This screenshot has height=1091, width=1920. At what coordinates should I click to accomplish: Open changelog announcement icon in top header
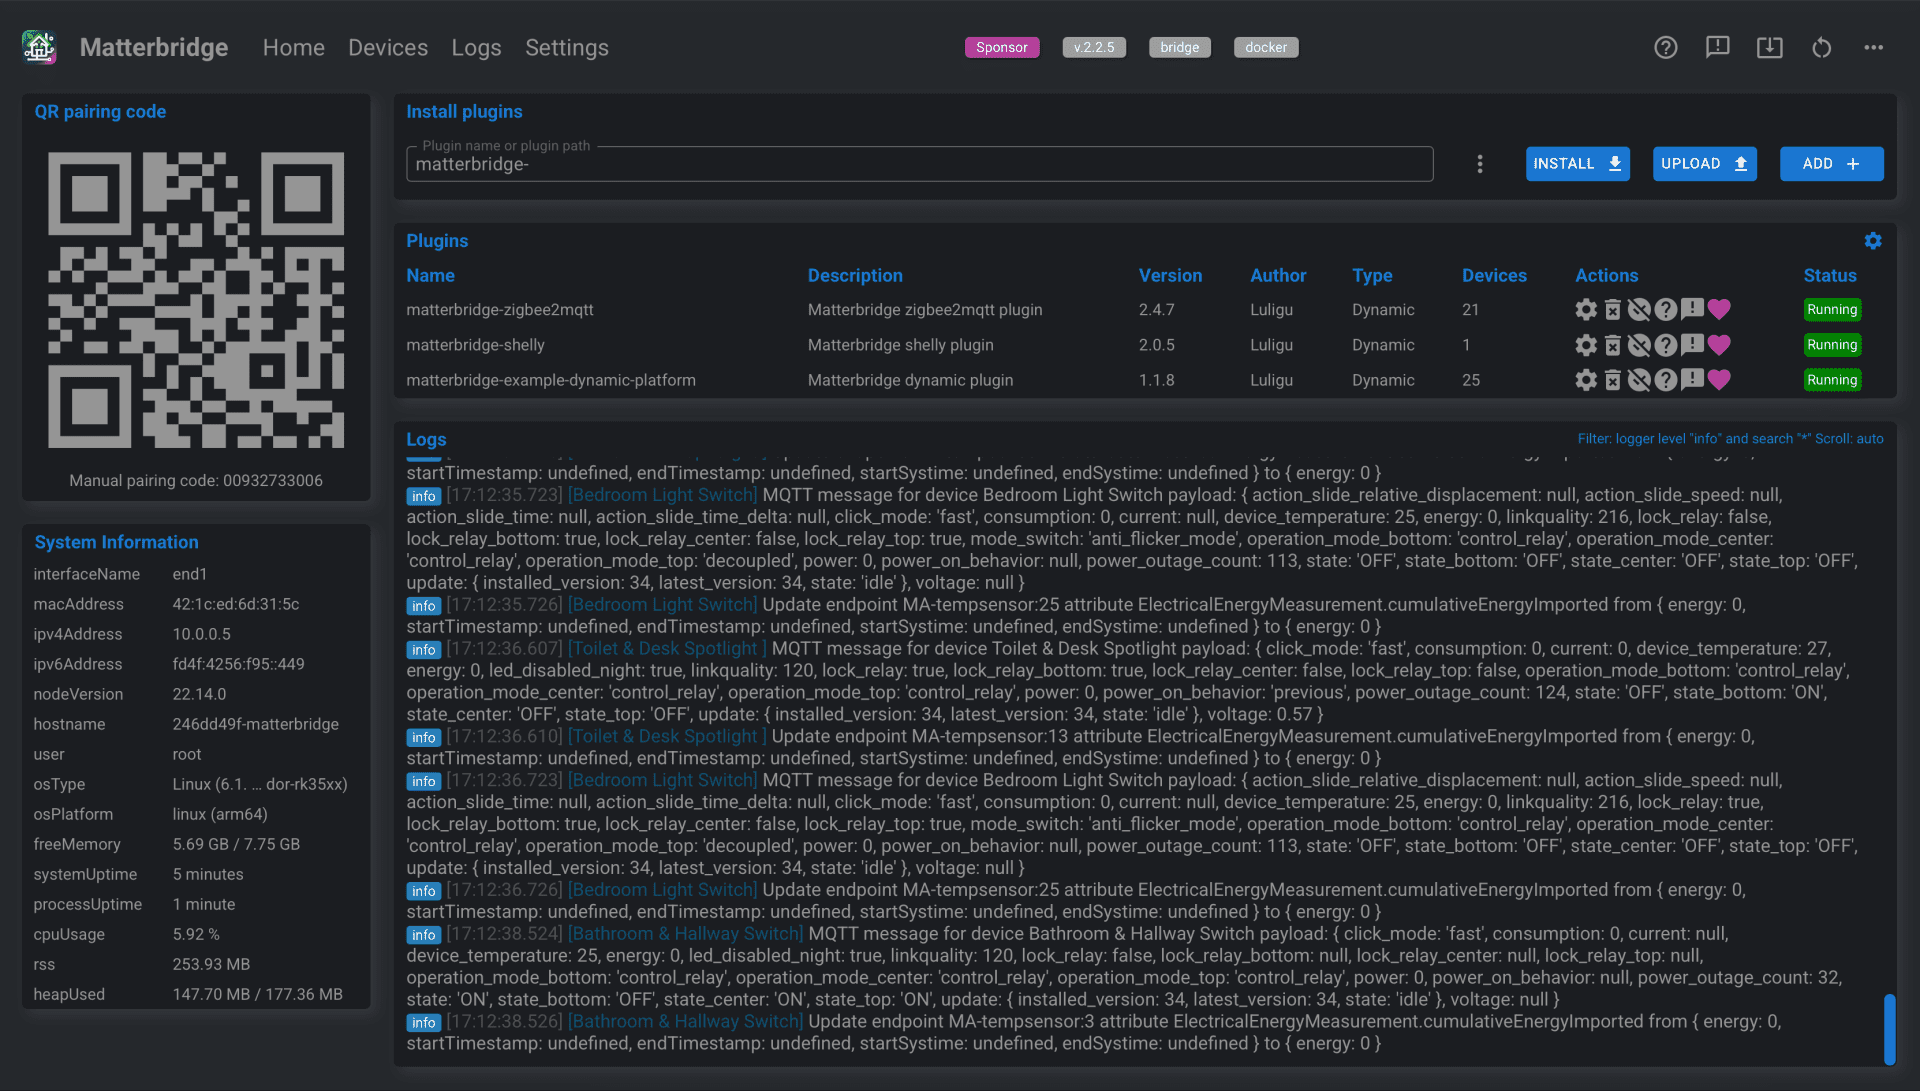tap(1717, 47)
